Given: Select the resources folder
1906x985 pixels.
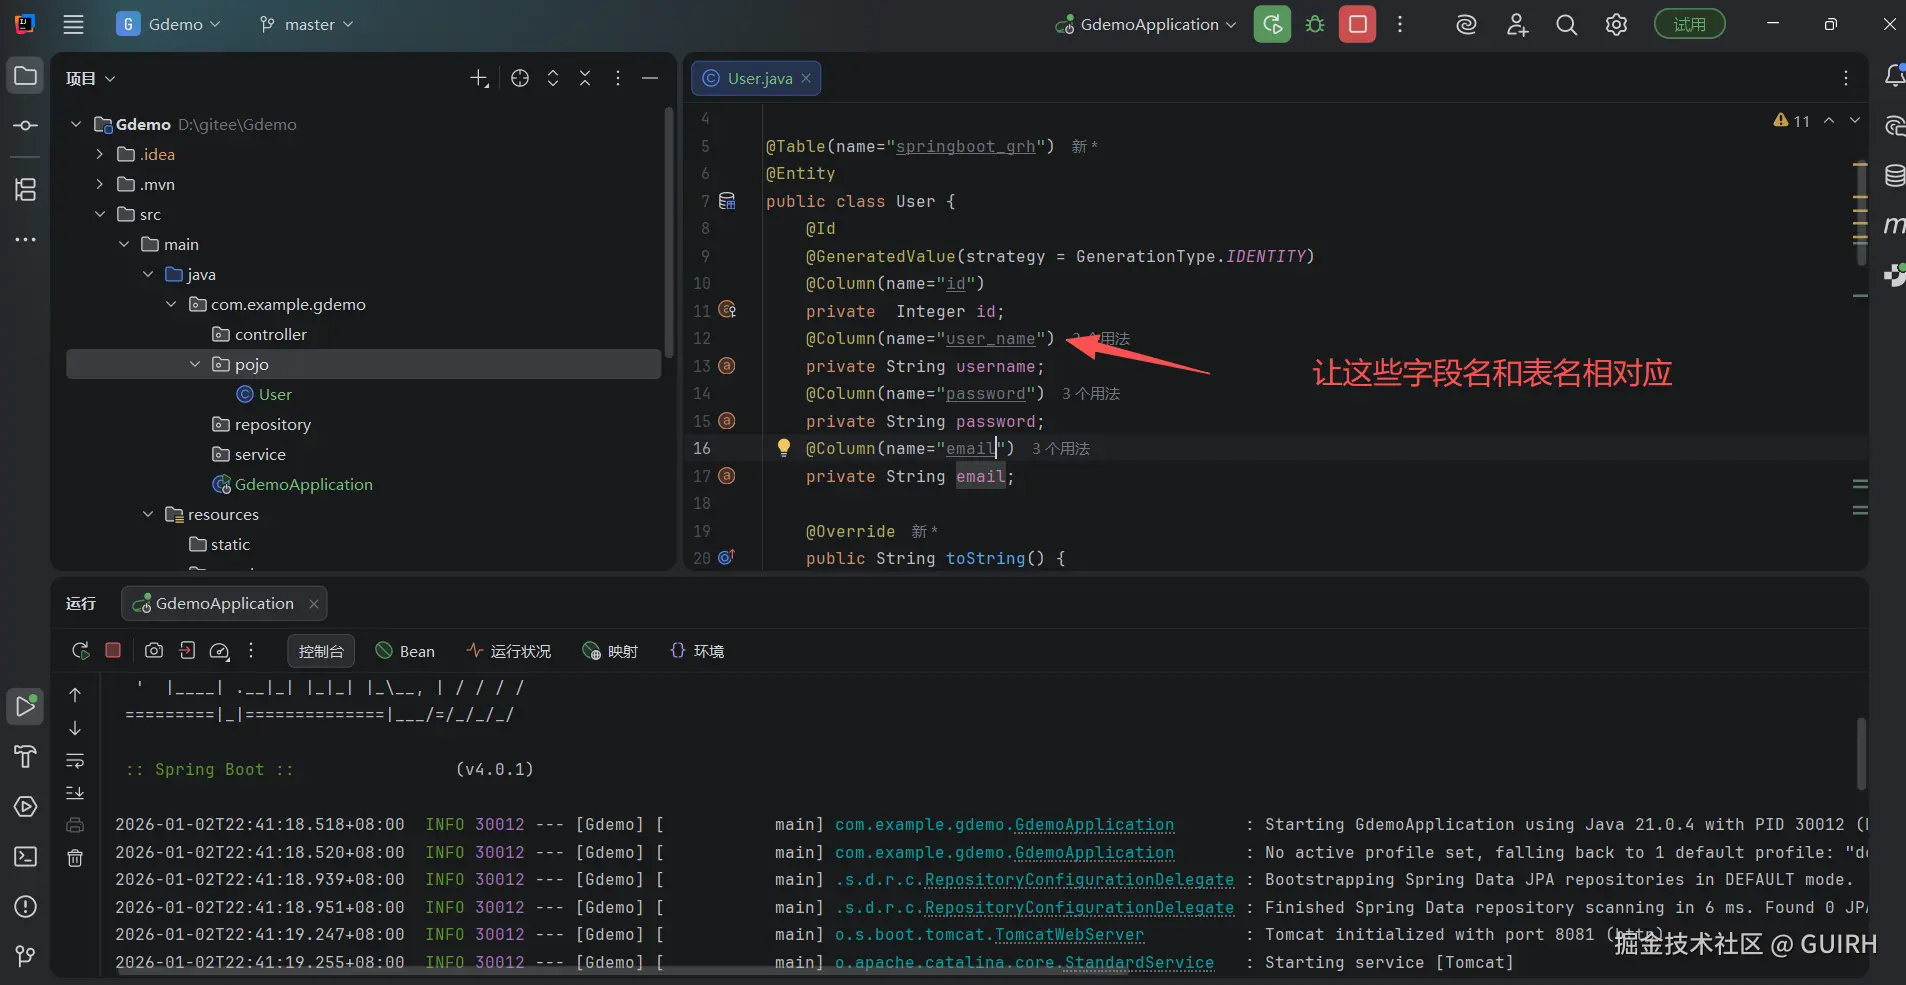Looking at the screenshot, I should pyautogui.click(x=212, y=514).
